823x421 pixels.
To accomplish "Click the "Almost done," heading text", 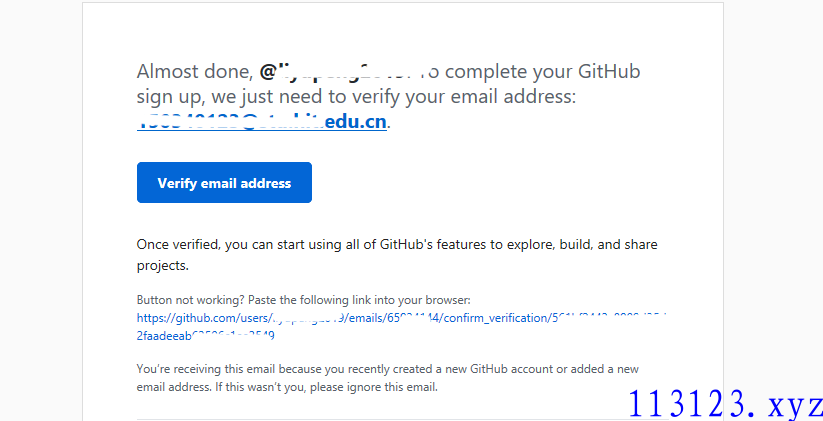I will (x=195, y=71).
